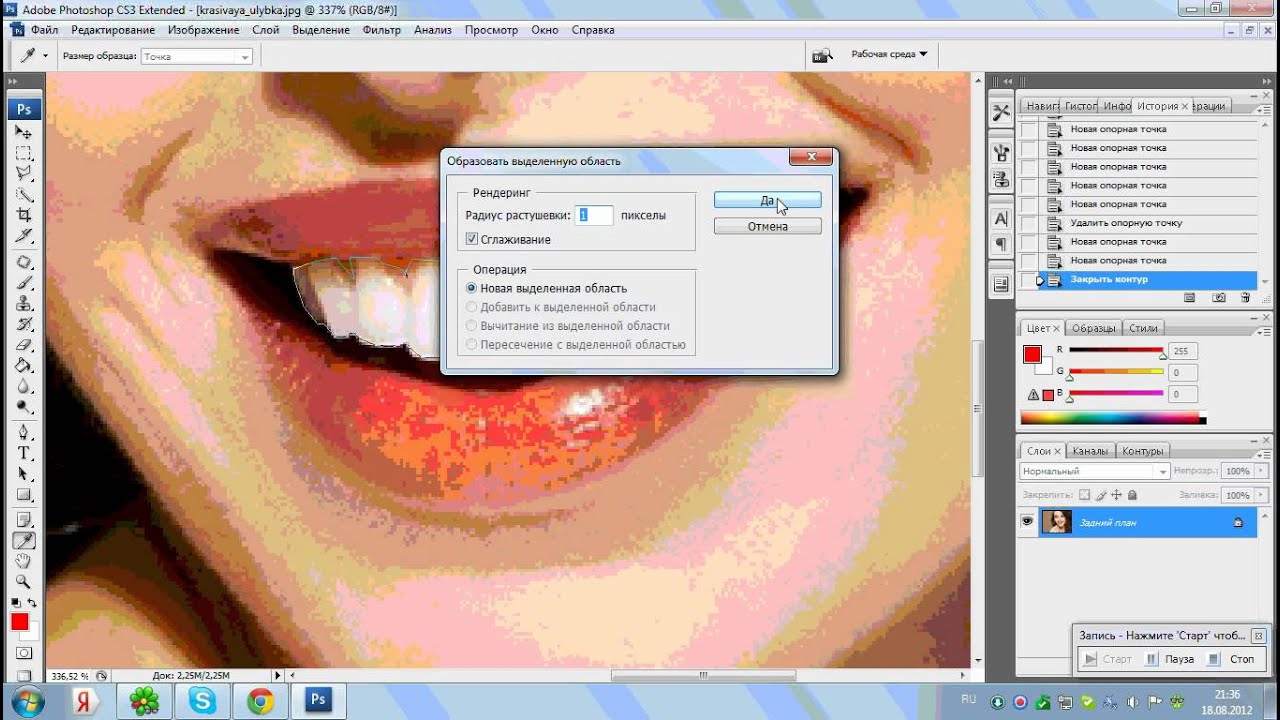Image resolution: width=1280 pixels, height=720 pixels.
Task: Select the Dodge tool
Action: pos(24,408)
